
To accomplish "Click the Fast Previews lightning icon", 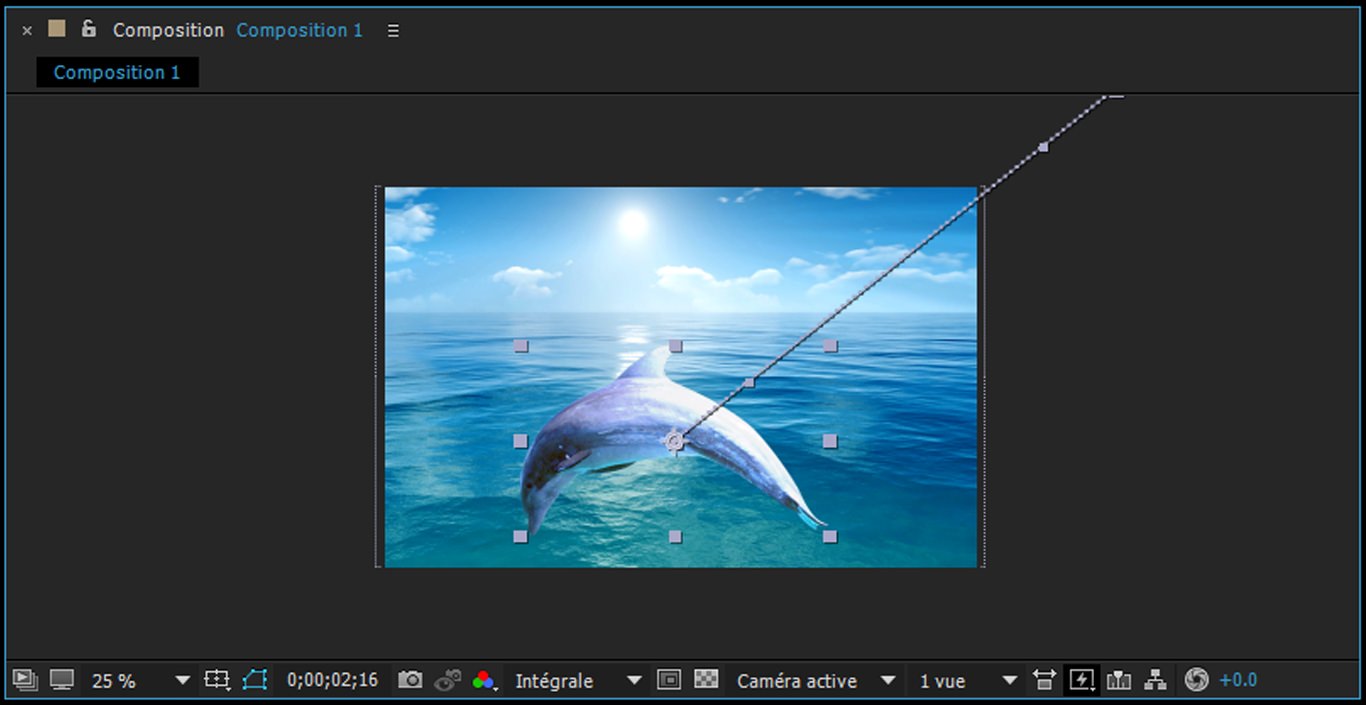I will coord(1081,681).
